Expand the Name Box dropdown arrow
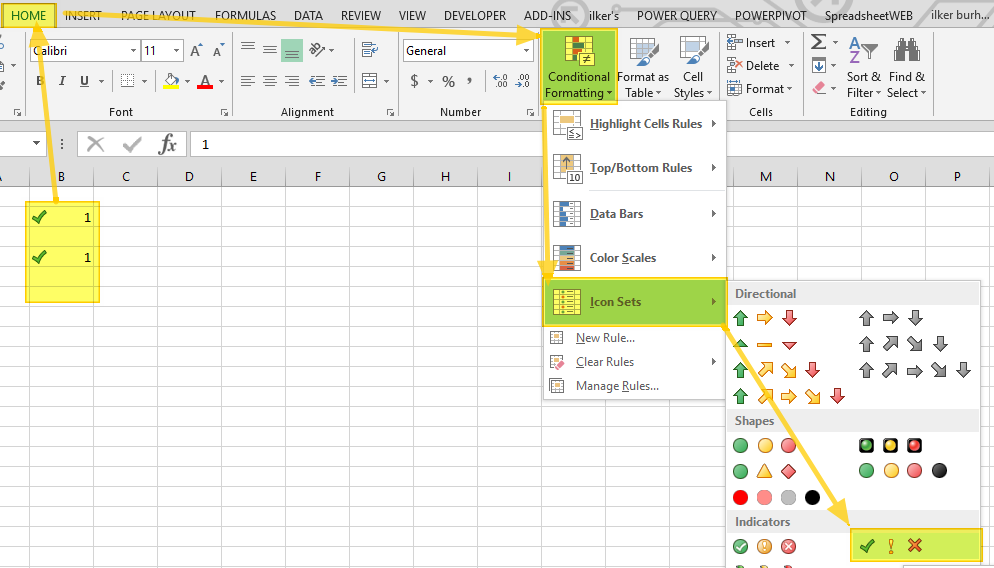Viewport: 994px width, 568px height. 36,144
